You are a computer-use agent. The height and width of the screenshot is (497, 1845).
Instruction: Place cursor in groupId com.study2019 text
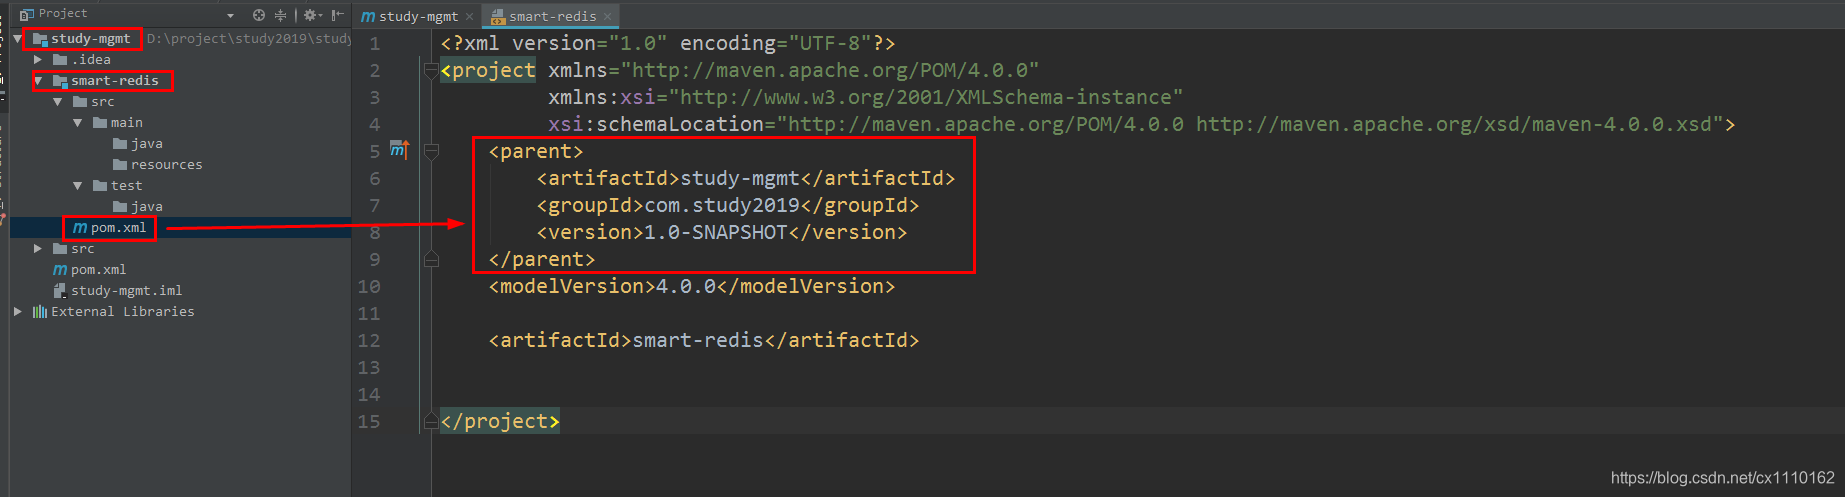click(x=722, y=205)
